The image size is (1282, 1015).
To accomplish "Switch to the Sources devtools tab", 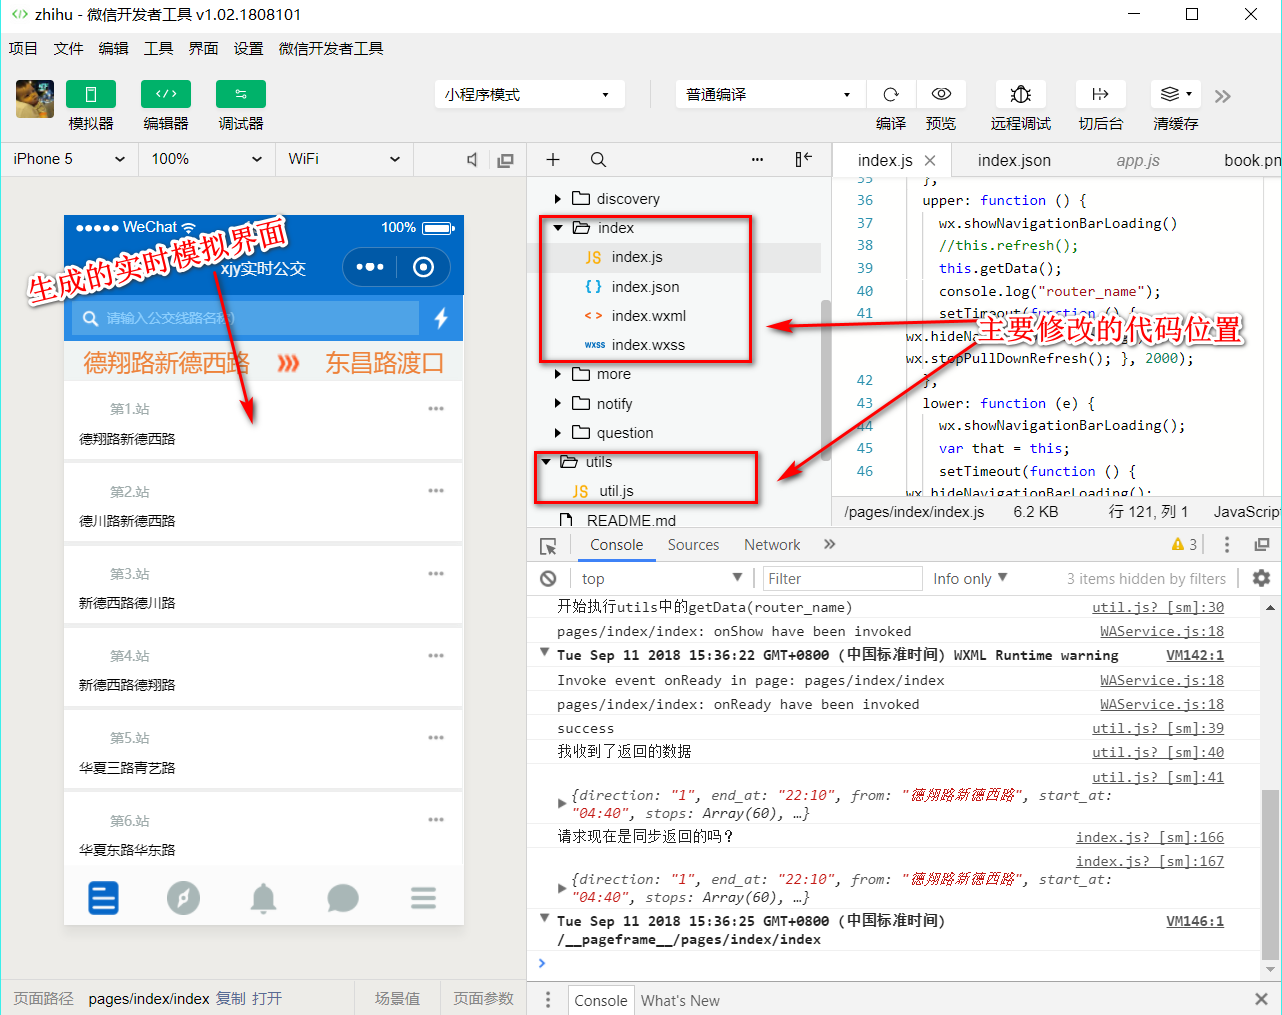I will [693, 545].
